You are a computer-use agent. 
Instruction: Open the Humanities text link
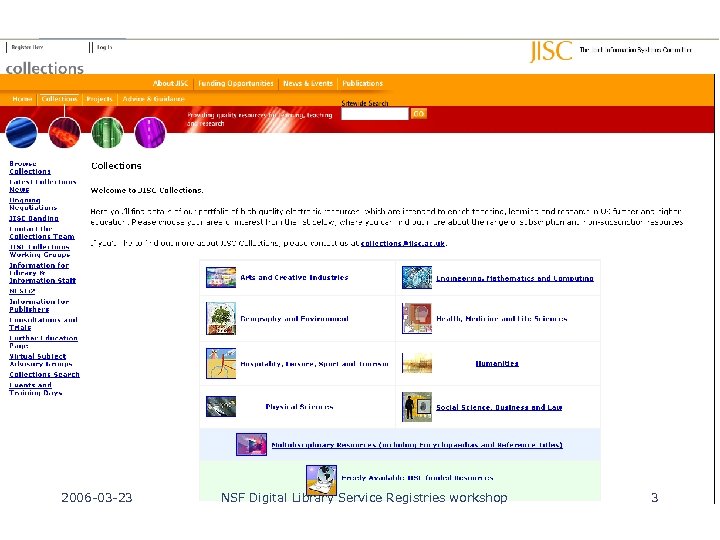(497, 363)
